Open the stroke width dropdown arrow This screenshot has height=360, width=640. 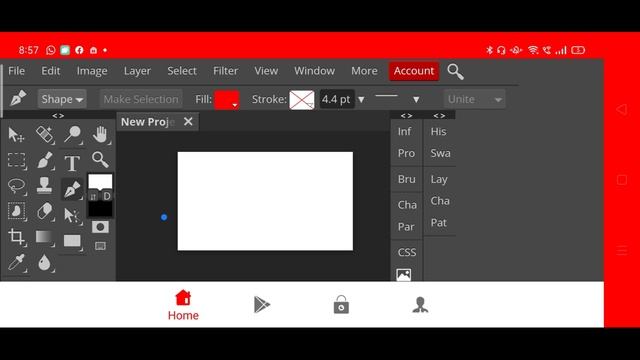(x=361, y=99)
